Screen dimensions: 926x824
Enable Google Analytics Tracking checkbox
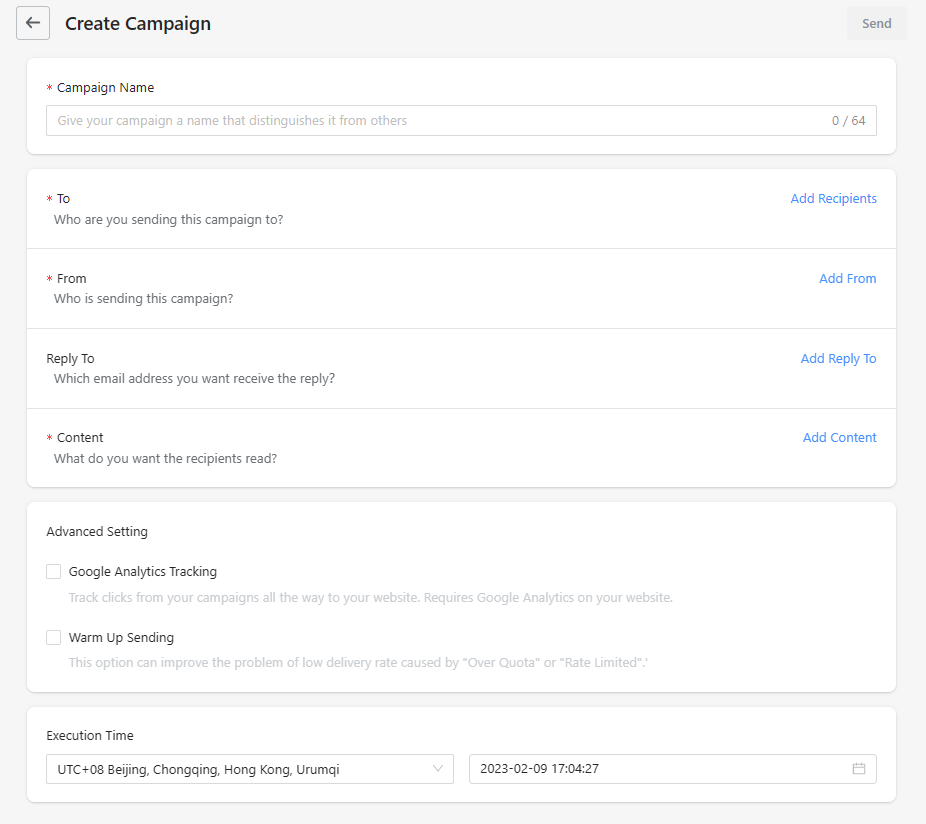pyautogui.click(x=54, y=571)
